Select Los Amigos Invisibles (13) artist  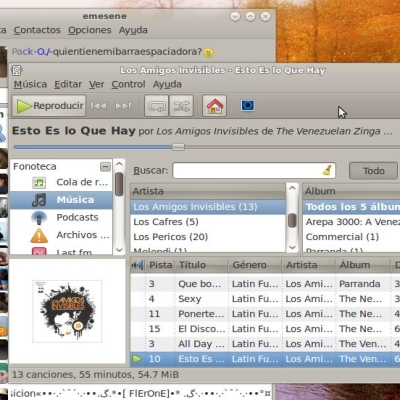[x=208, y=207]
